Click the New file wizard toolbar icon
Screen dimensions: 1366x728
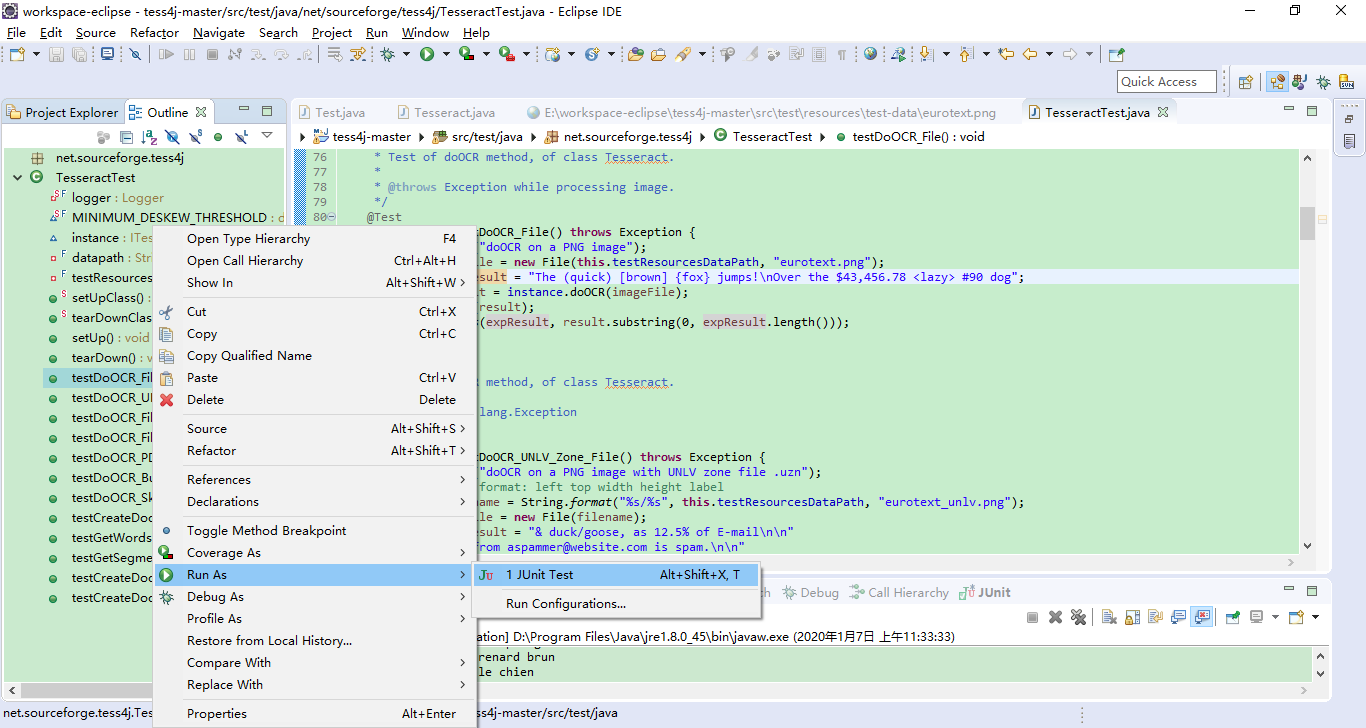click(17, 54)
